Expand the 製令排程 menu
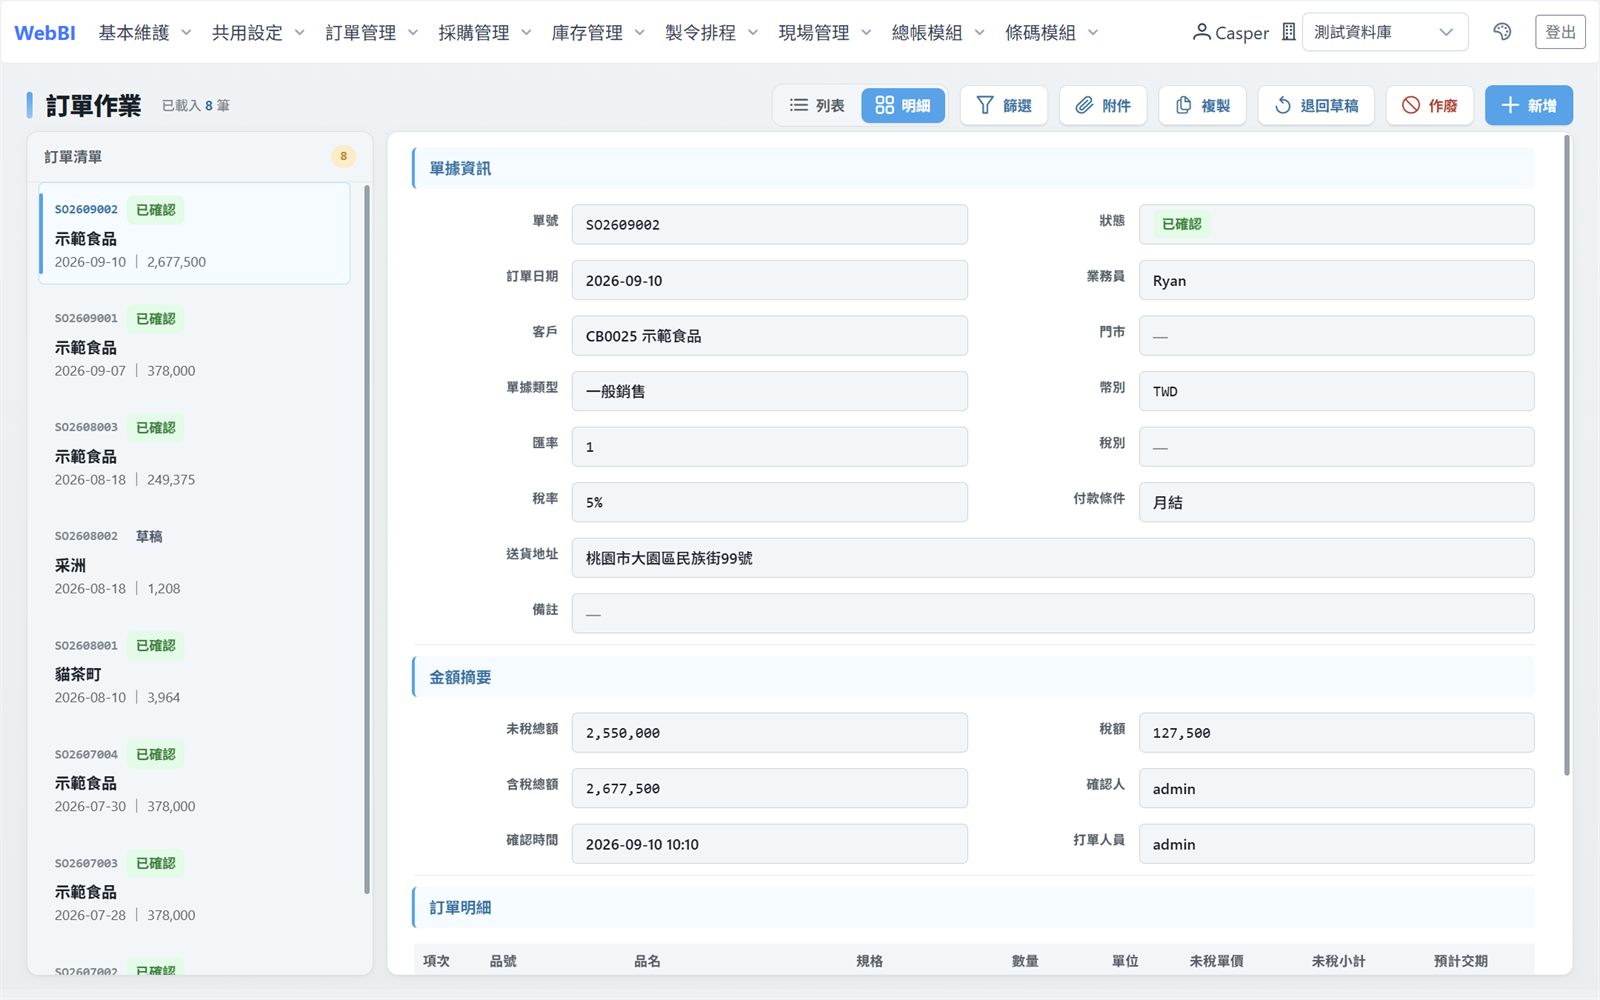The width and height of the screenshot is (1600, 1000). click(711, 33)
